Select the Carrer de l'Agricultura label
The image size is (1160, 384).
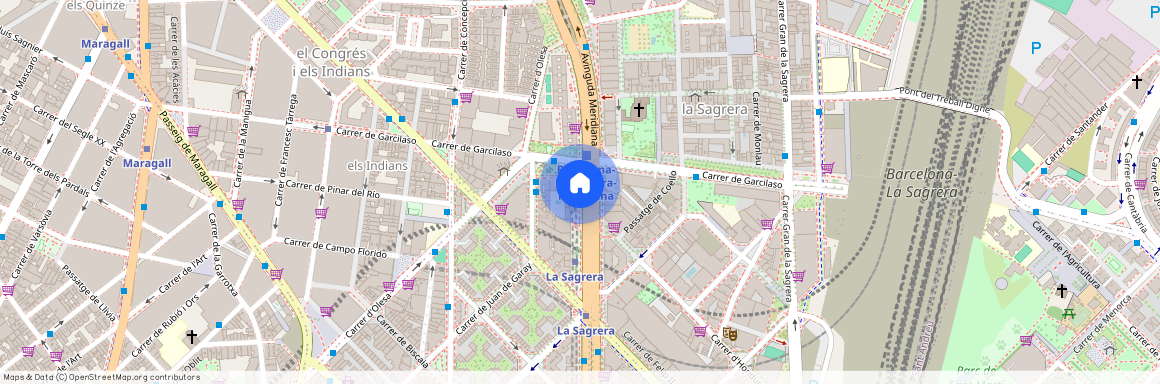[1065, 255]
